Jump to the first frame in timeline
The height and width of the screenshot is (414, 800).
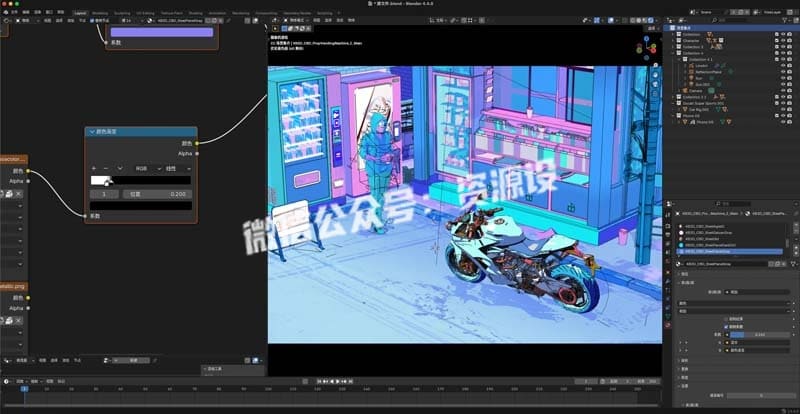tap(320, 381)
